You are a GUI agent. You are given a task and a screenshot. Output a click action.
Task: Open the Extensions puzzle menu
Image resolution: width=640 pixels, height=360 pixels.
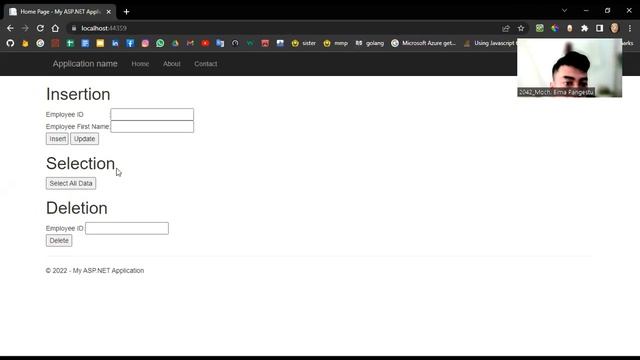pos(584,28)
